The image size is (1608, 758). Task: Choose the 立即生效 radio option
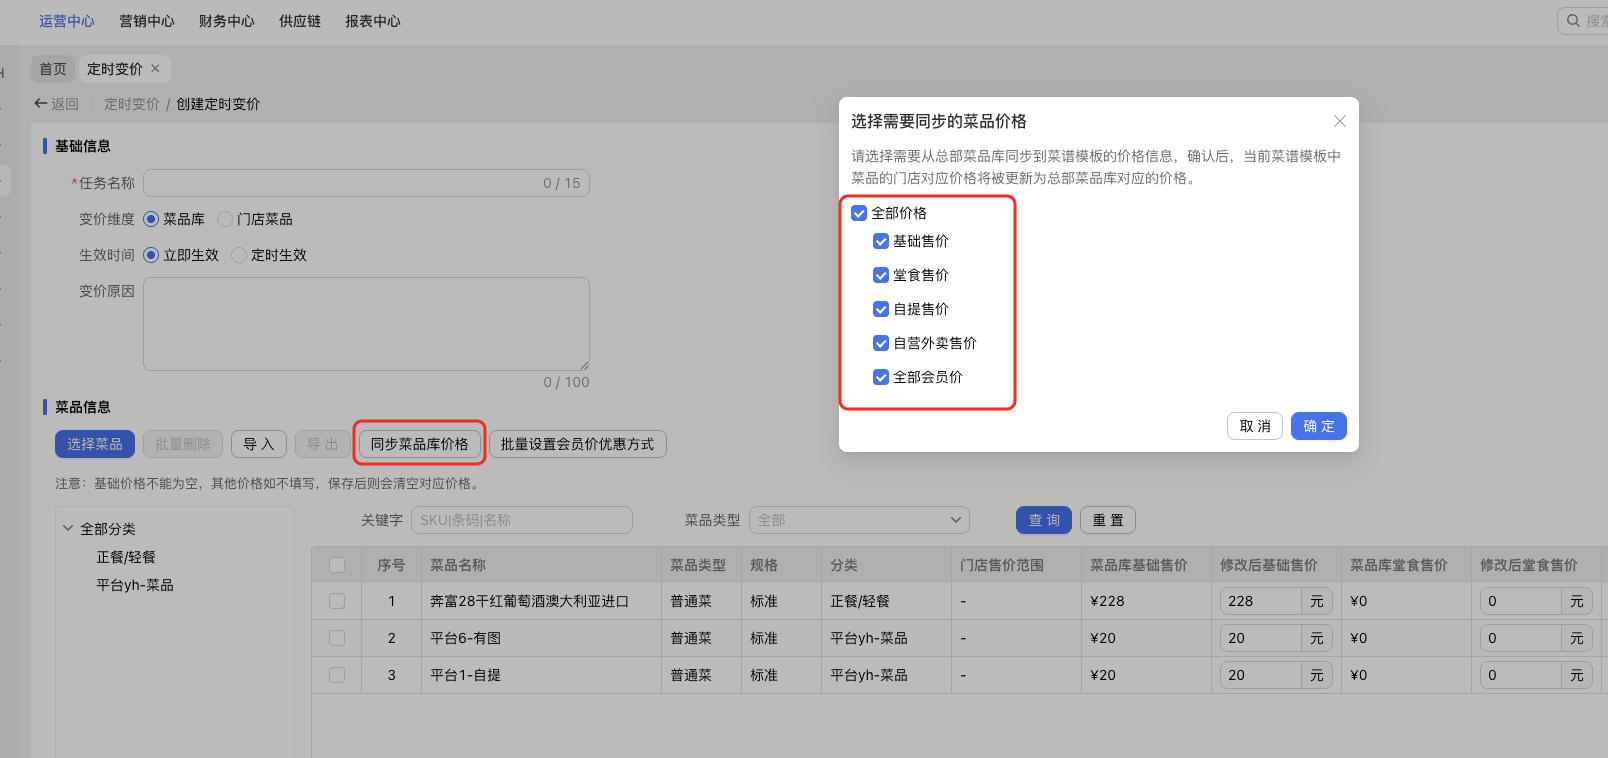[151, 255]
